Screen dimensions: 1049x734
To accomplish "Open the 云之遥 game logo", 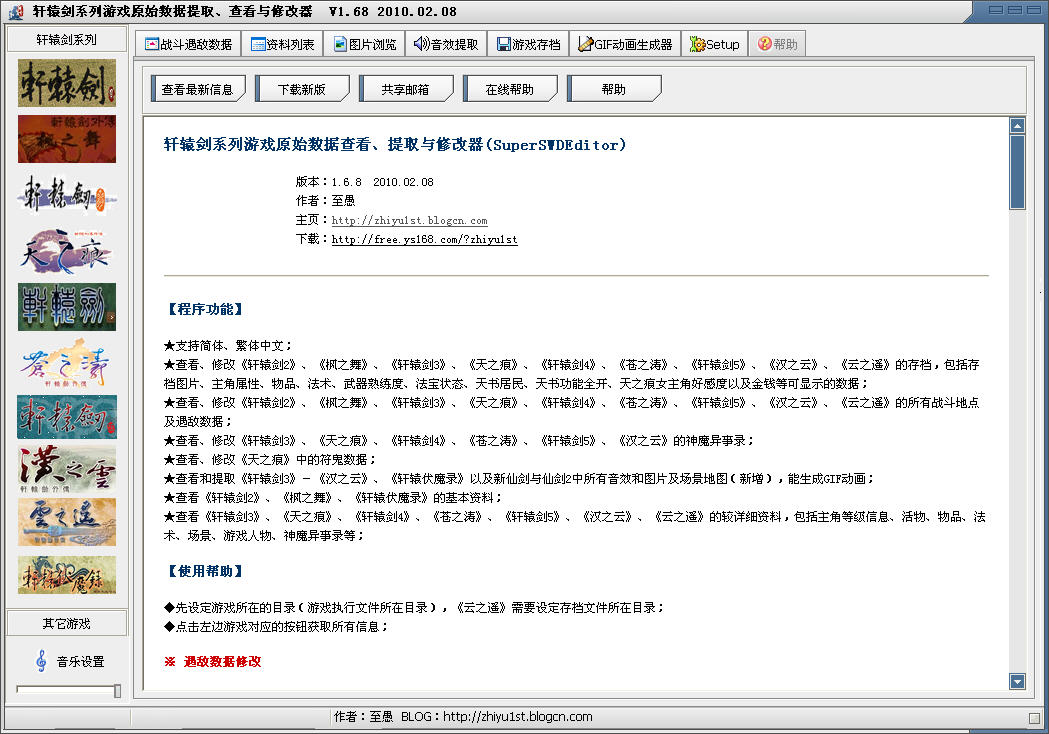I will pos(67,522).
